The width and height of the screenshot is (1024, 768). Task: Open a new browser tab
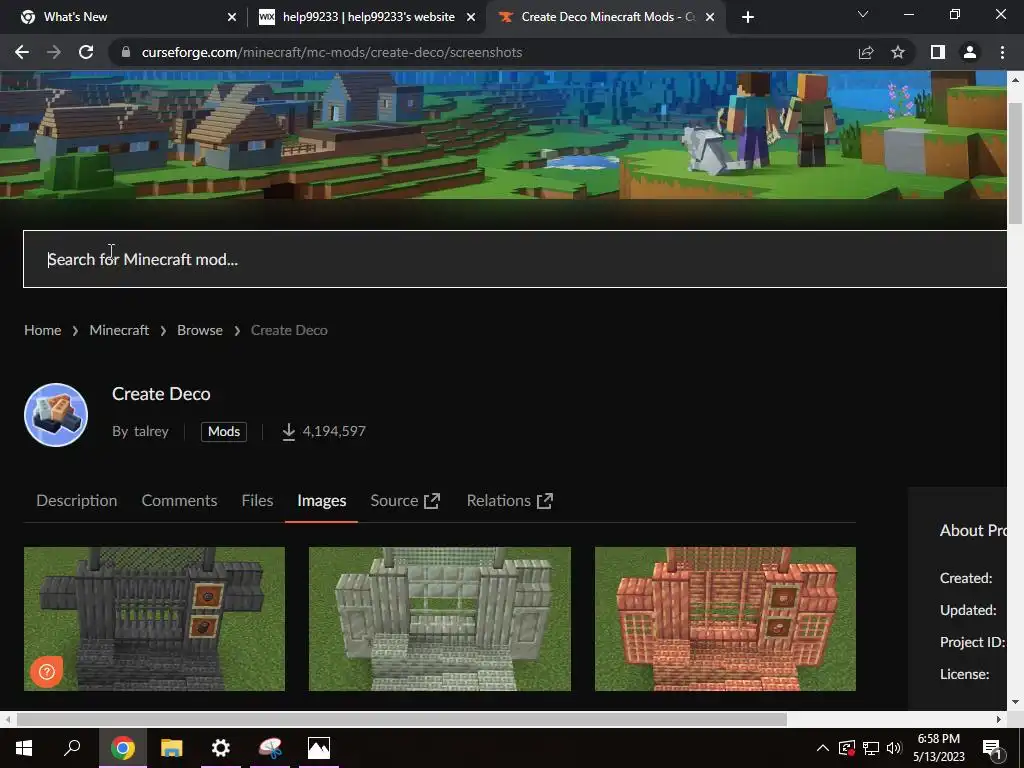coord(748,17)
